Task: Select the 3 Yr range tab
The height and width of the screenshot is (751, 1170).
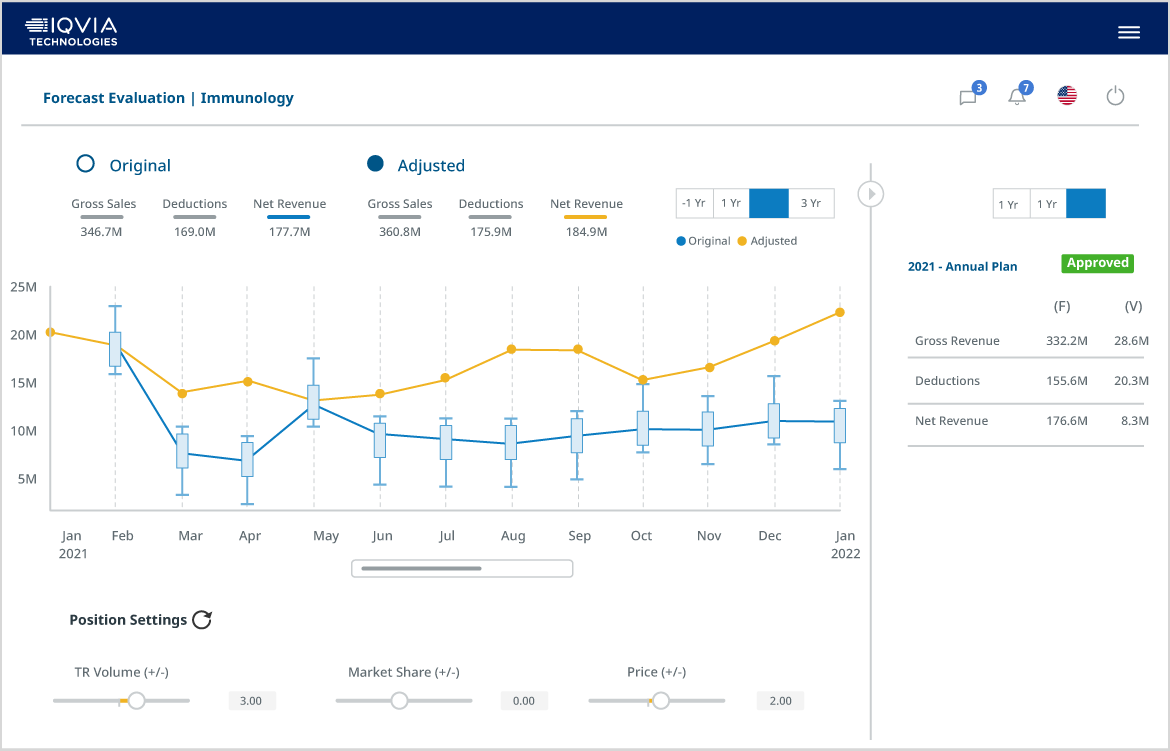Action: point(811,203)
